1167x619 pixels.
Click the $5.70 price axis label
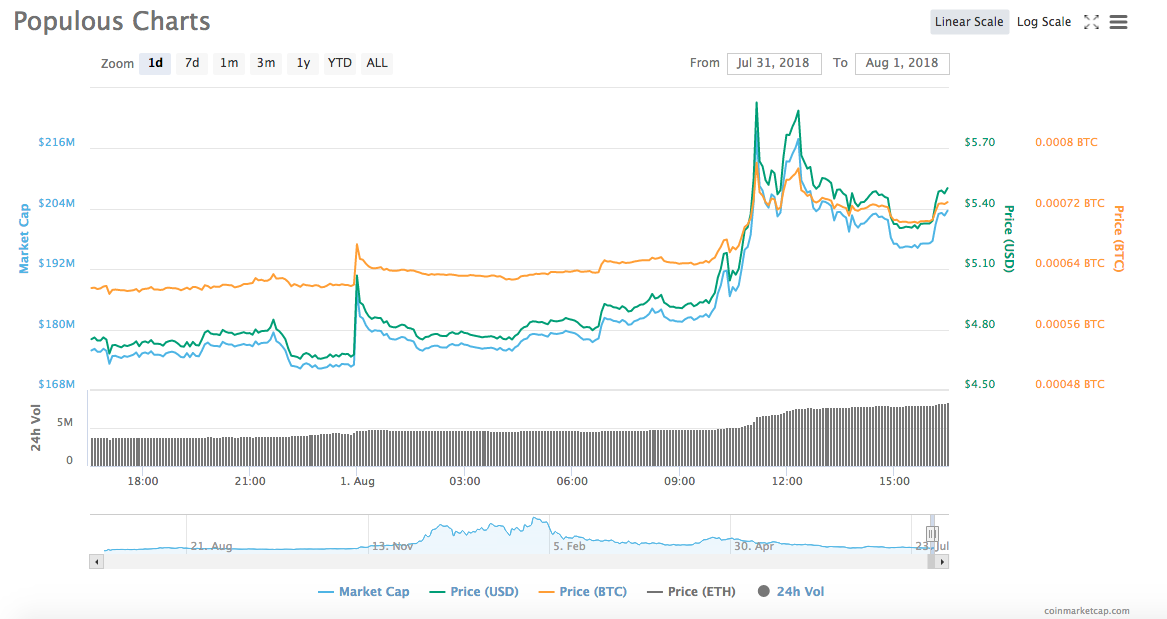pos(979,142)
